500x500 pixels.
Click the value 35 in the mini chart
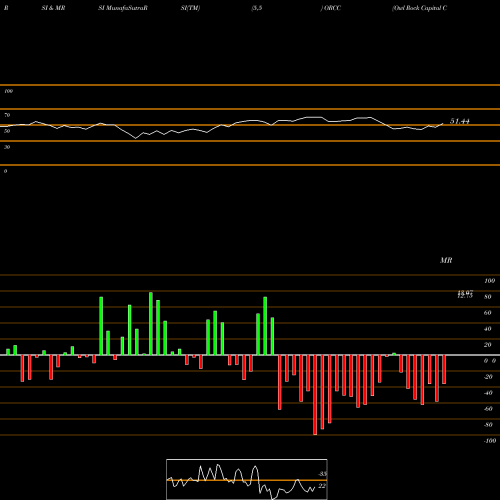pyautogui.click(x=322, y=474)
